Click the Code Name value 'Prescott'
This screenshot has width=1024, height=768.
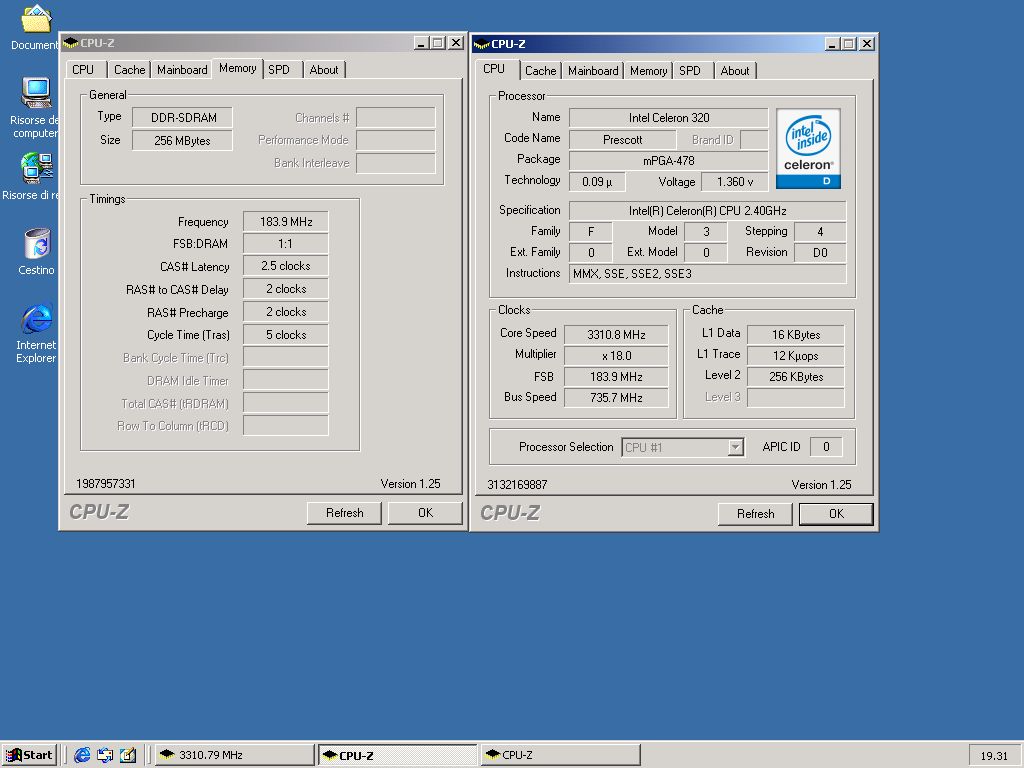(x=622, y=140)
